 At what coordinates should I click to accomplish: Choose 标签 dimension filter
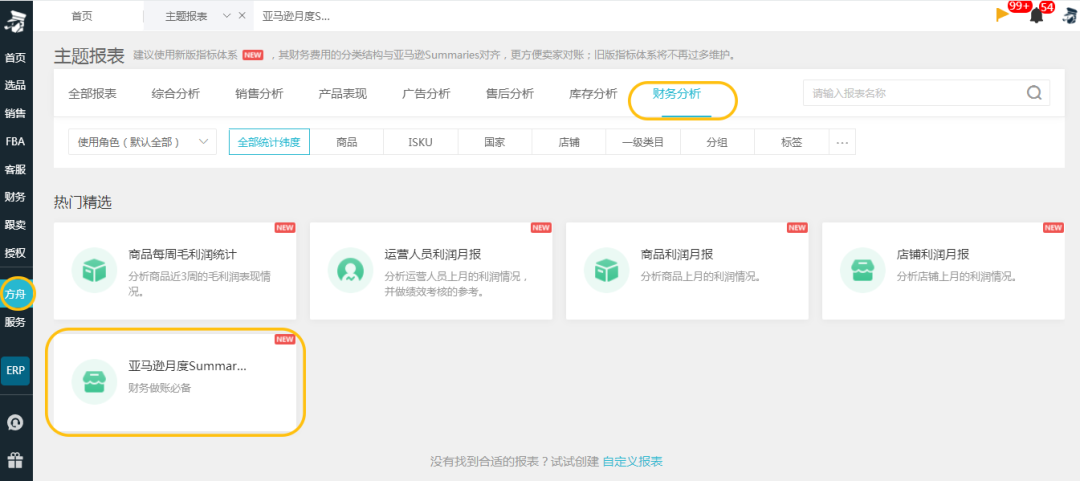(x=792, y=143)
